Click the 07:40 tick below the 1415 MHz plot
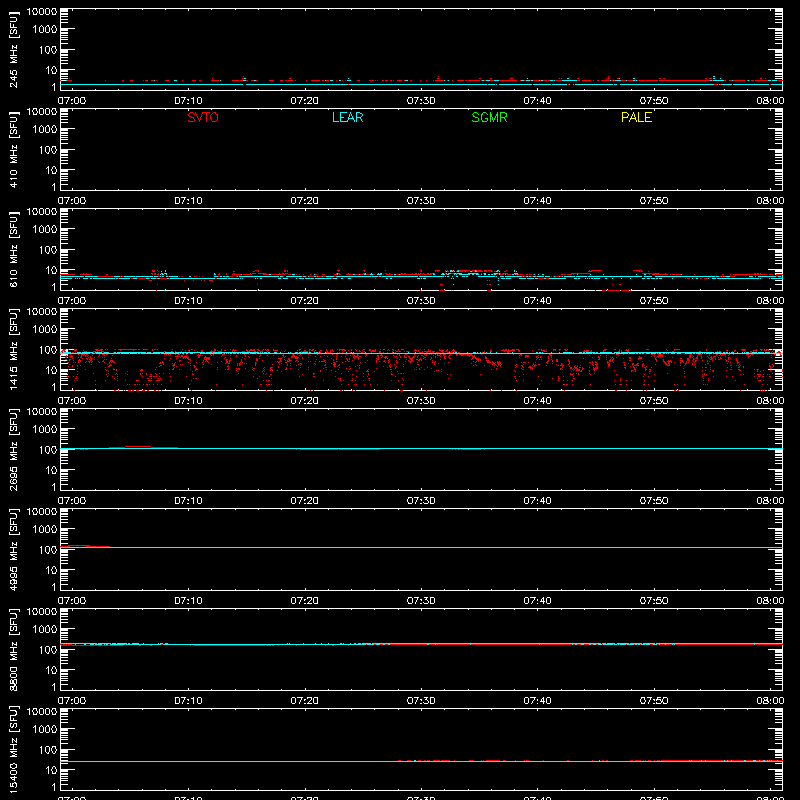 tap(537, 401)
